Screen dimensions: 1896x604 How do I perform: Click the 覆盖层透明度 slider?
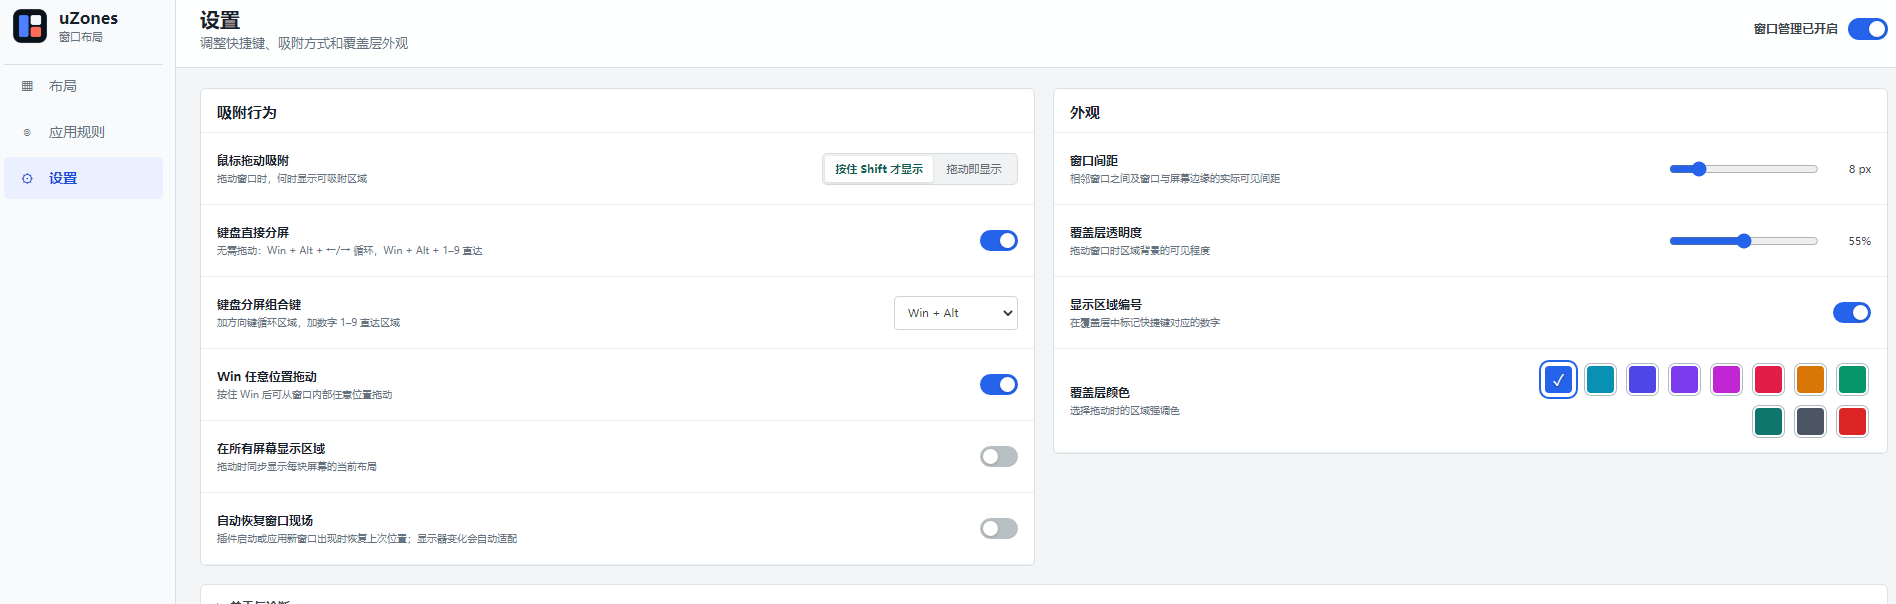tap(1743, 241)
